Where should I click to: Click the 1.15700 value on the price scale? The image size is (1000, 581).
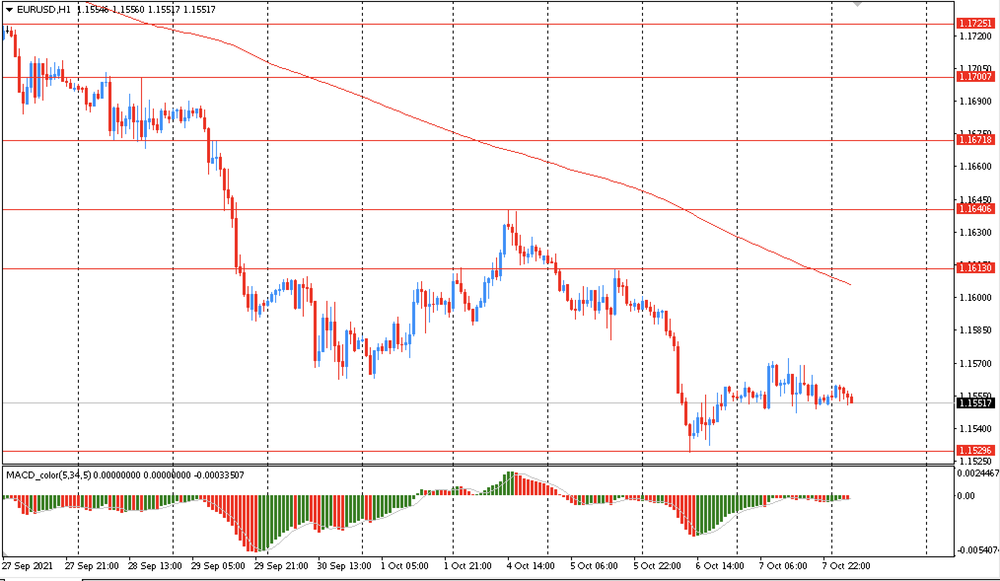coord(976,363)
